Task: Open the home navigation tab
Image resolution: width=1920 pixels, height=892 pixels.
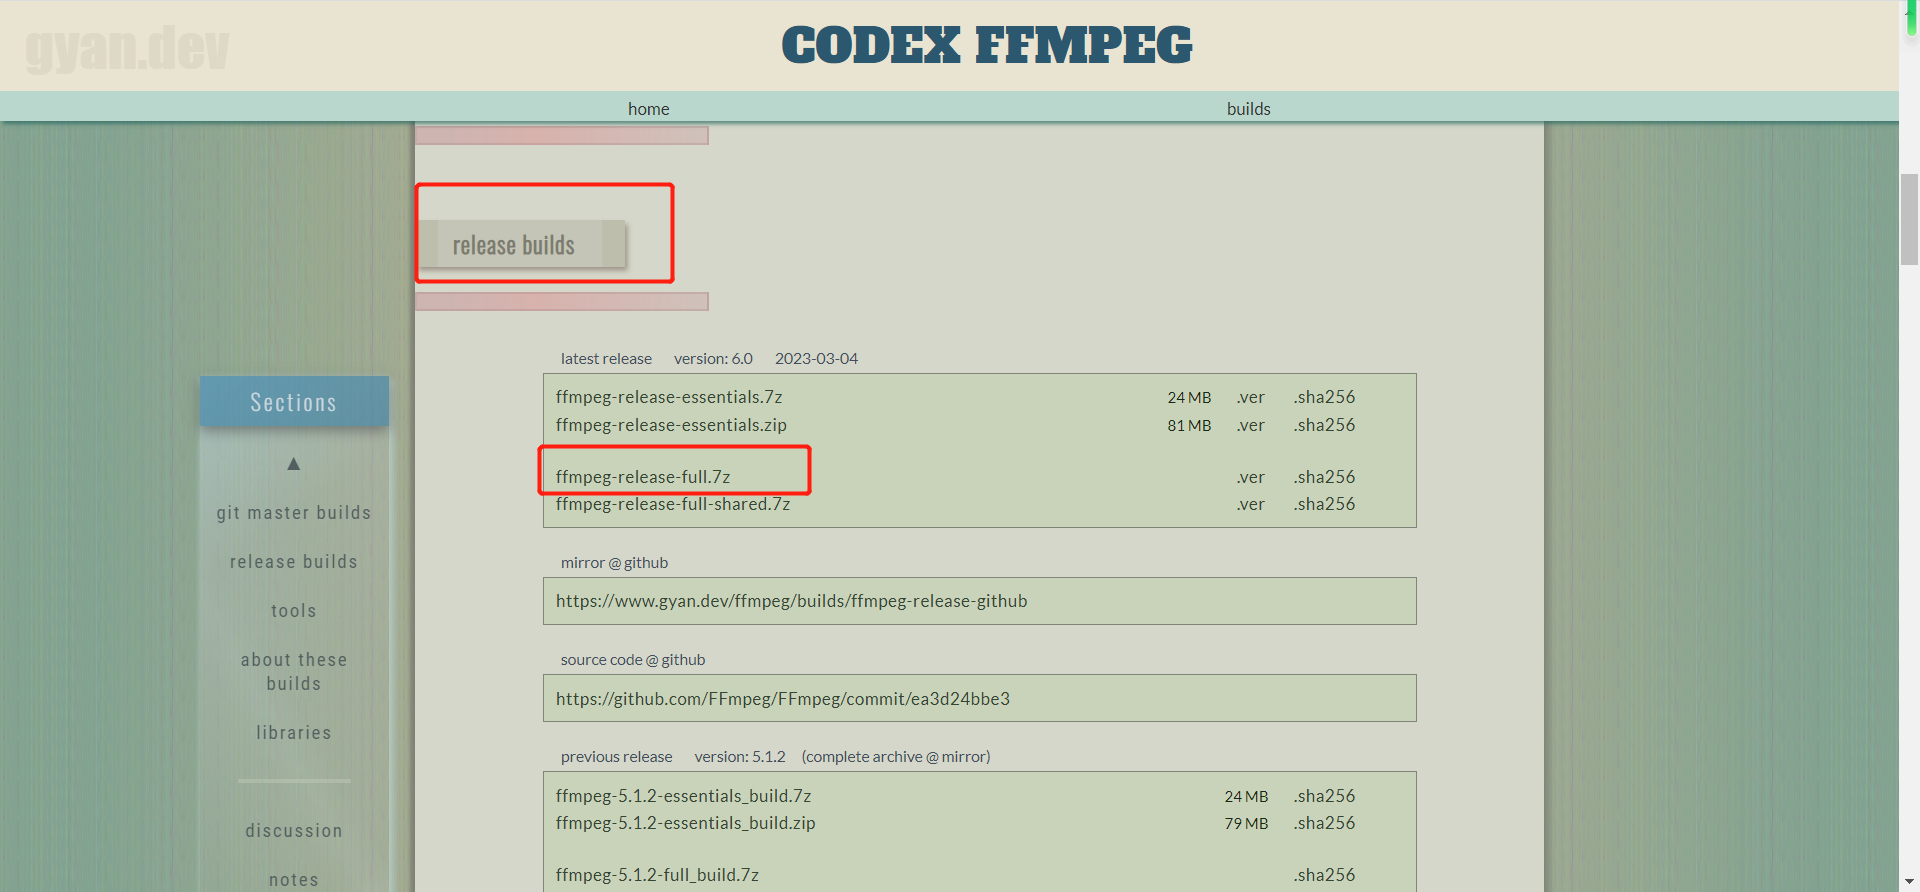Action: click(x=649, y=109)
